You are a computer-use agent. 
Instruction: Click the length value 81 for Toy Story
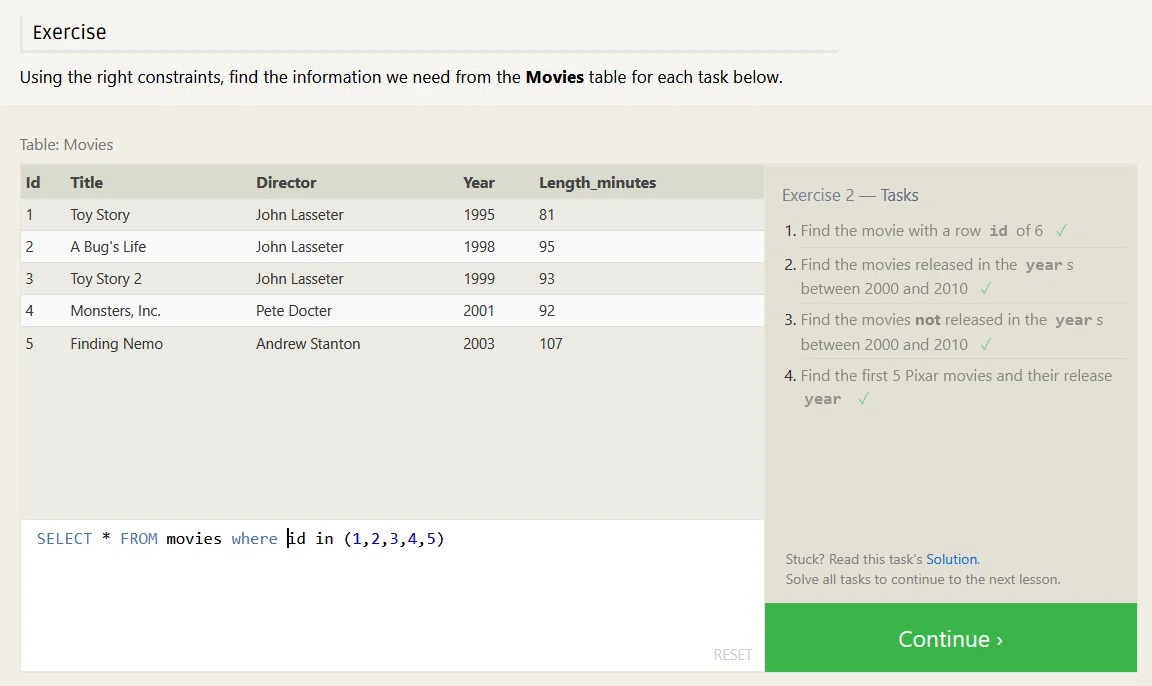click(547, 215)
